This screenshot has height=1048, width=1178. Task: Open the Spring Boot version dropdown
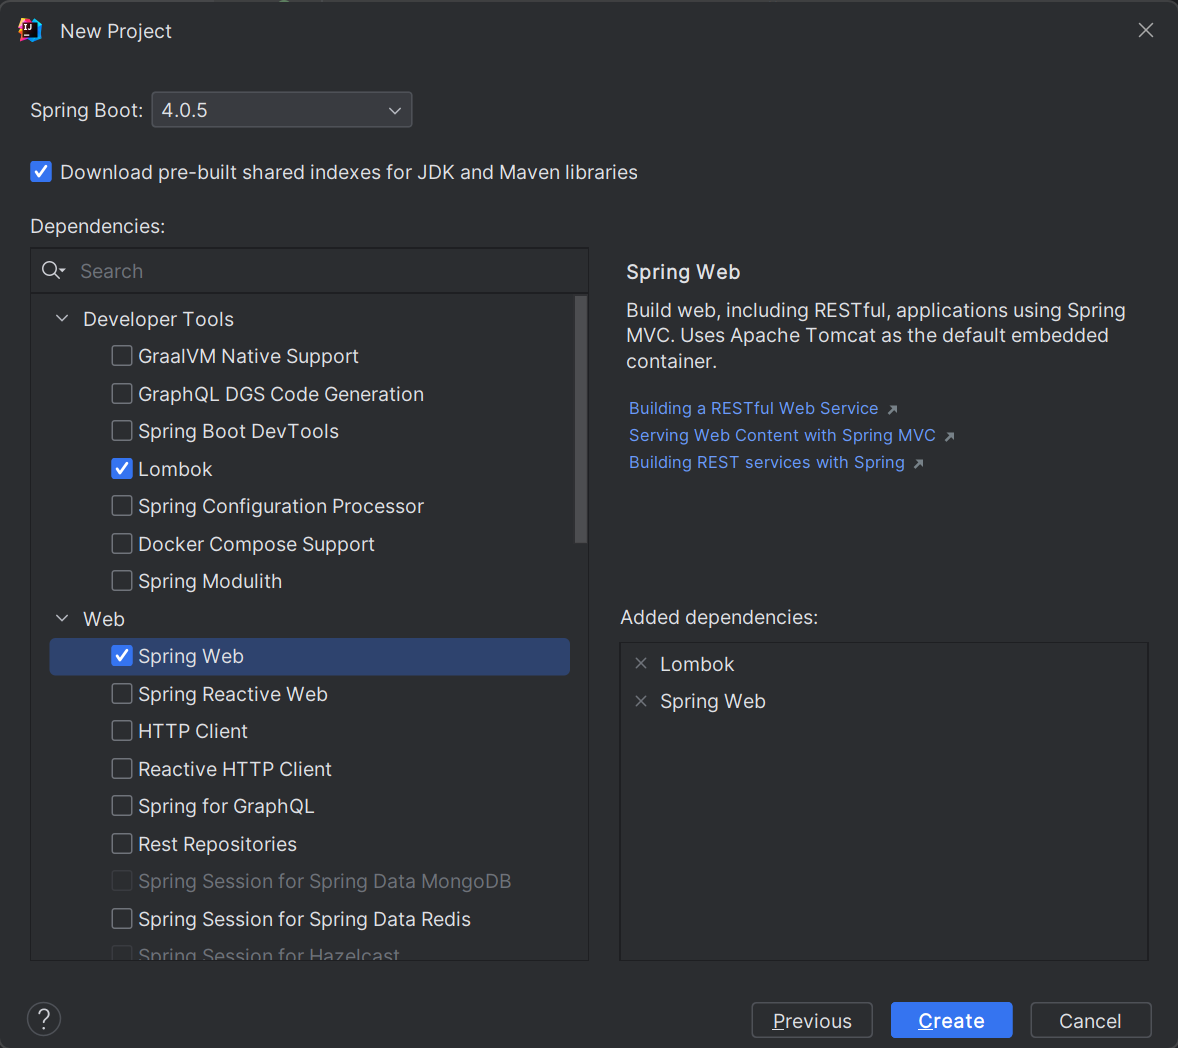[281, 110]
